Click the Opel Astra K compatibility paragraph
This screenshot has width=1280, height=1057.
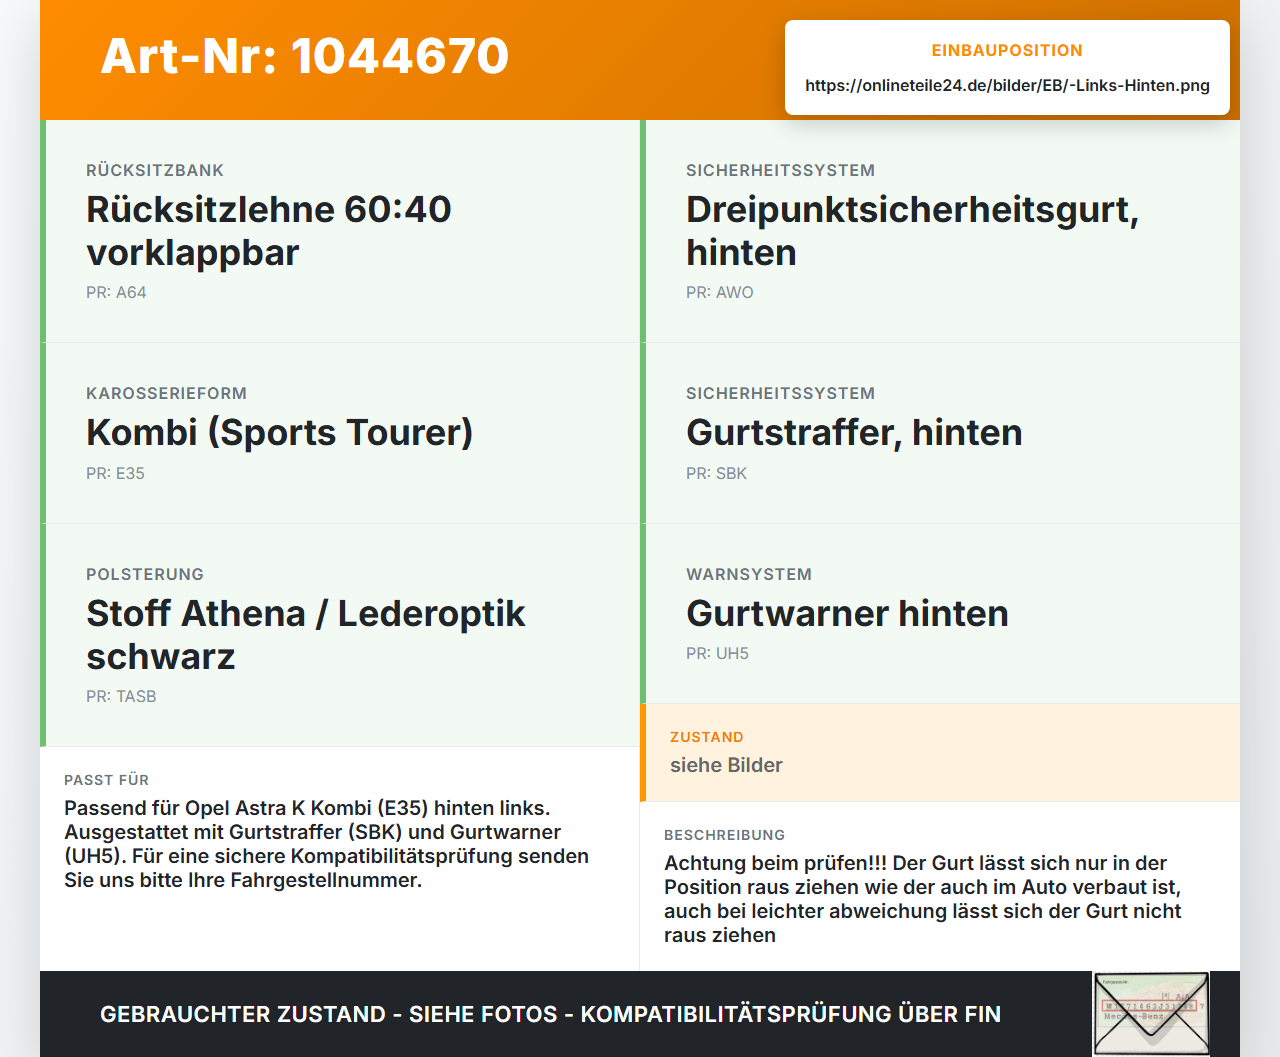[x=326, y=844]
